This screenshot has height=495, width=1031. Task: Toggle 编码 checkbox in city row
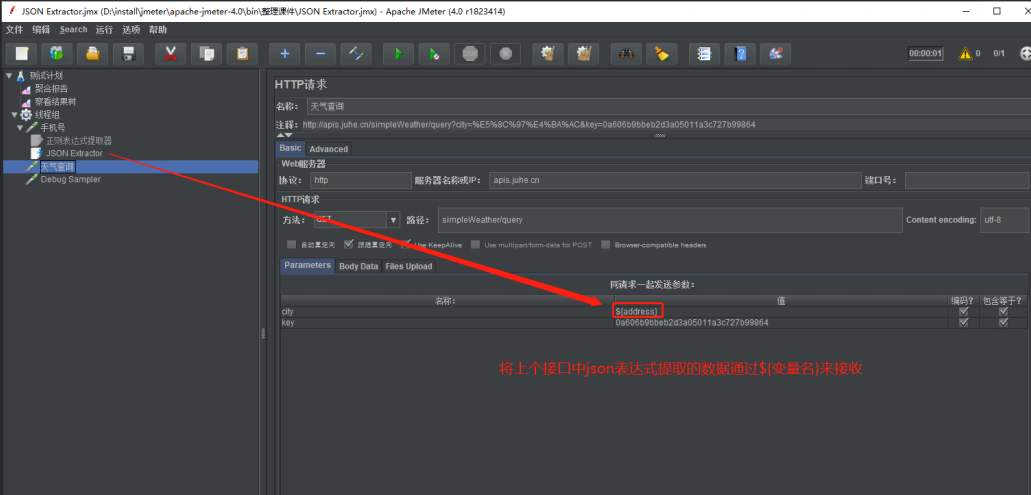(963, 312)
